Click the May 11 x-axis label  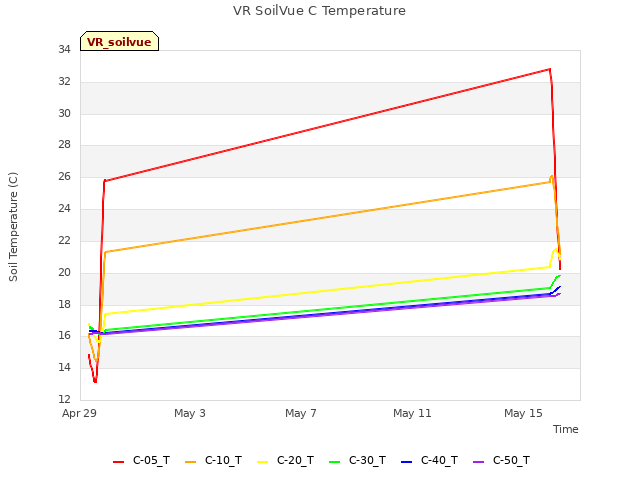412,413
